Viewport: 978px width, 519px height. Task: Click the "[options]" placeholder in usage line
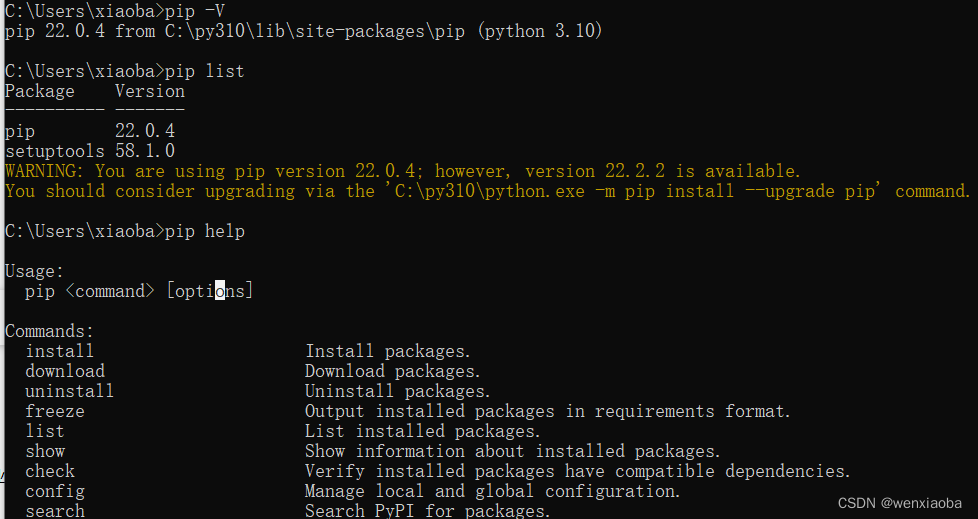tap(210, 291)
